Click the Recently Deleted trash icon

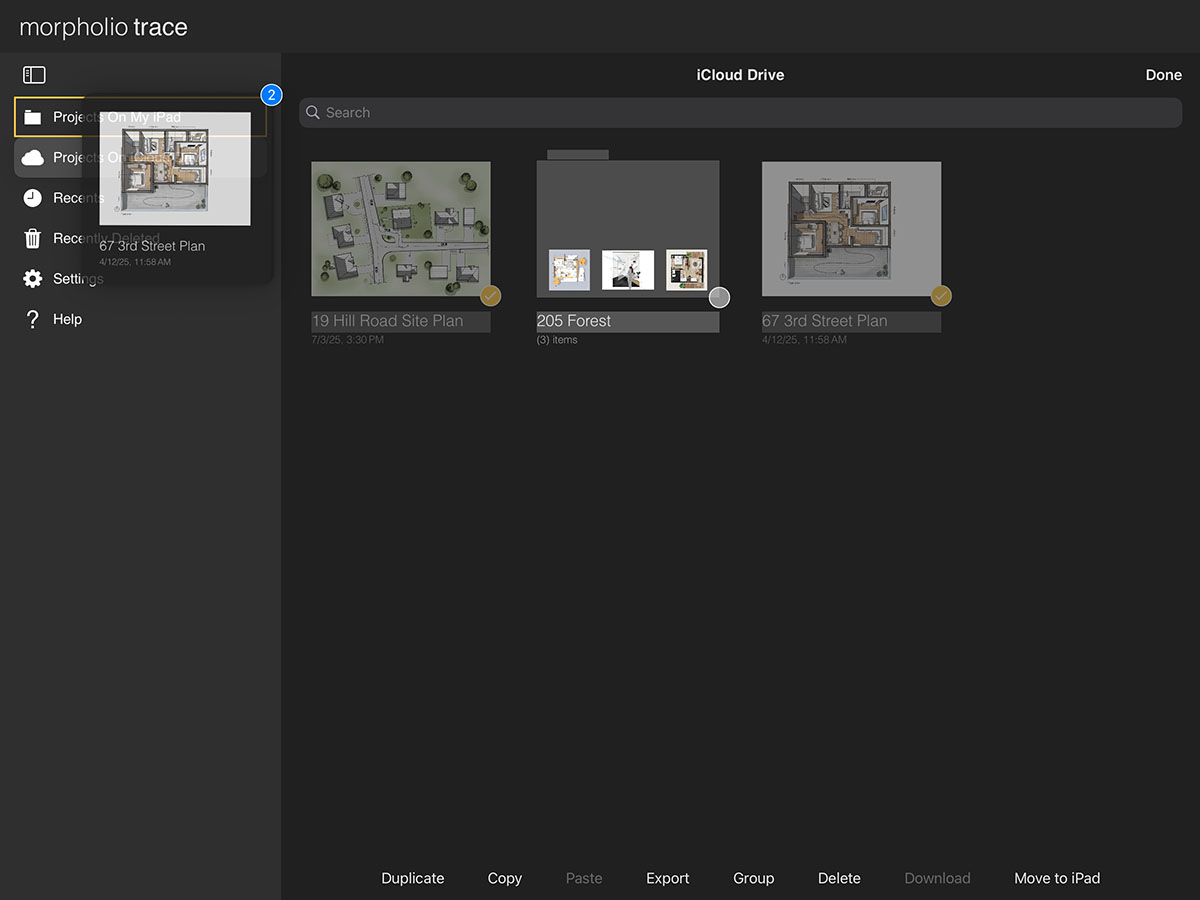pyautogui.click(x=33, y=239)
